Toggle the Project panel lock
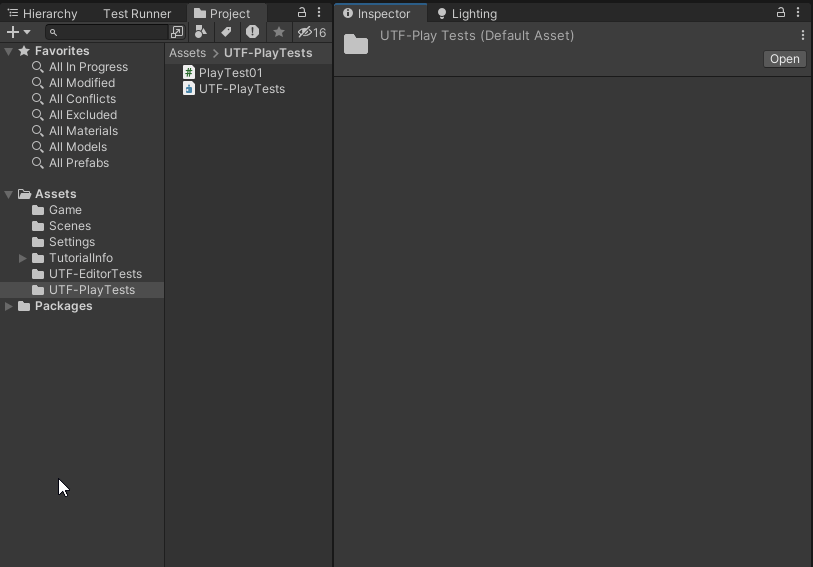The width and height of the screenshot is (813, 567). click(x=301, y=12)
